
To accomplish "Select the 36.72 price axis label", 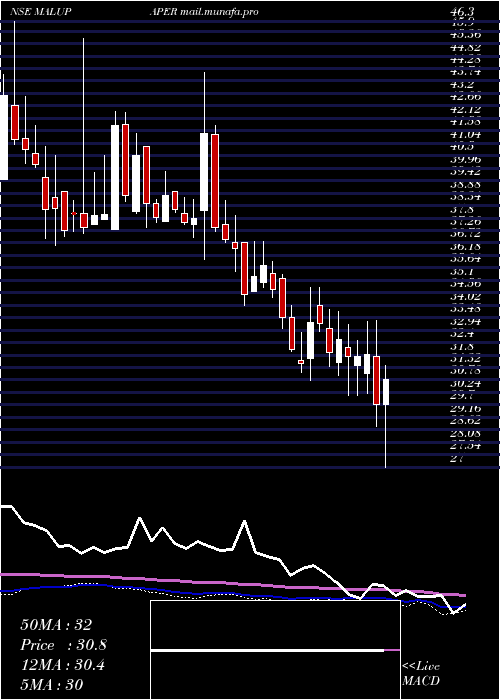I will pos(466,233).
